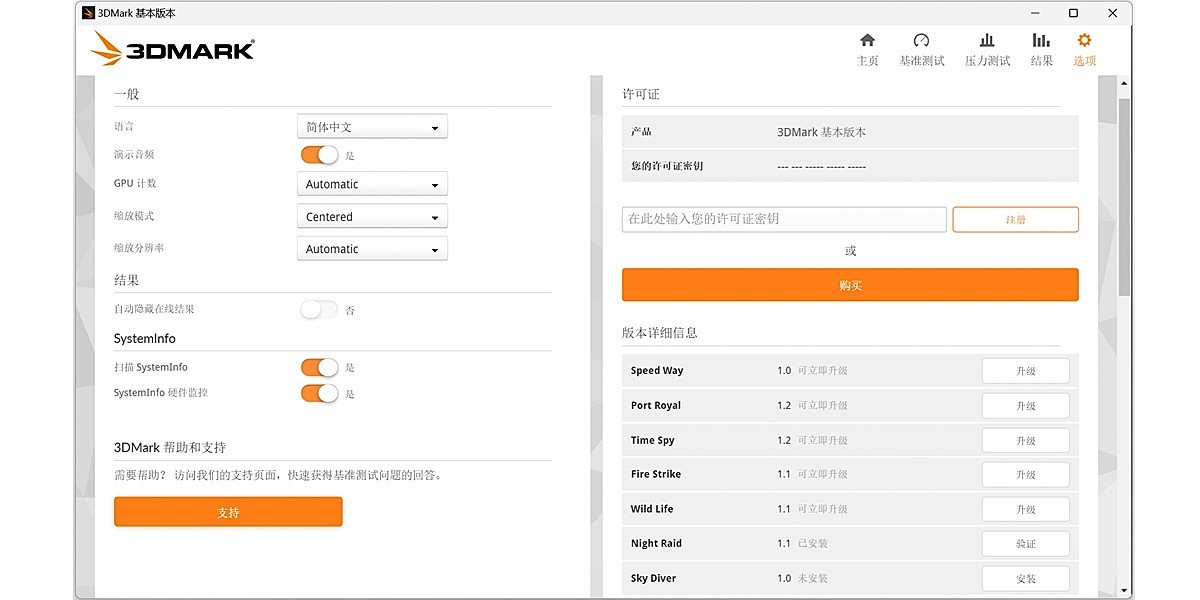Turn off the 扫描 SystemInfo toggle
Viewport: 1200px width, 600px height.
pos(318,367)
